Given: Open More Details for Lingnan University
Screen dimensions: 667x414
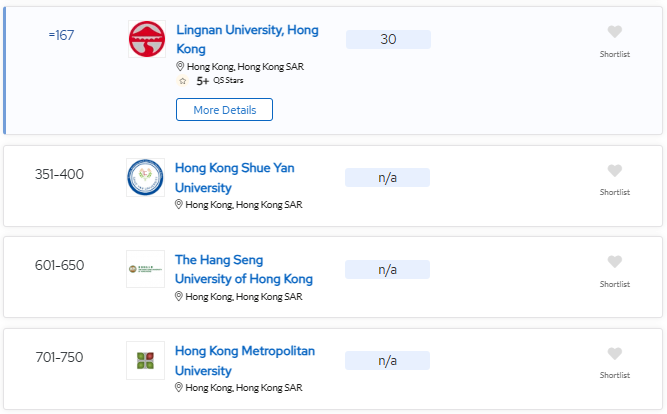Looking at the screenshot, I should pos(224,110).
